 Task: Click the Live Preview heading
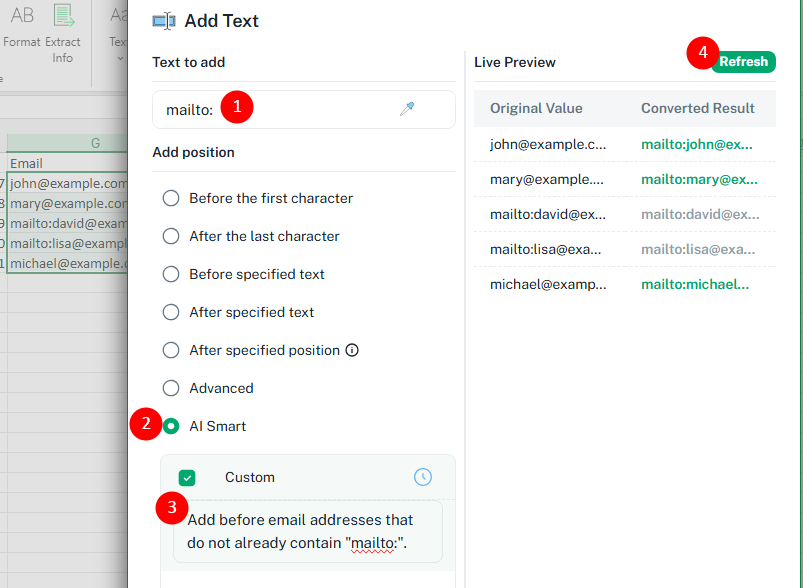point(515,62)
